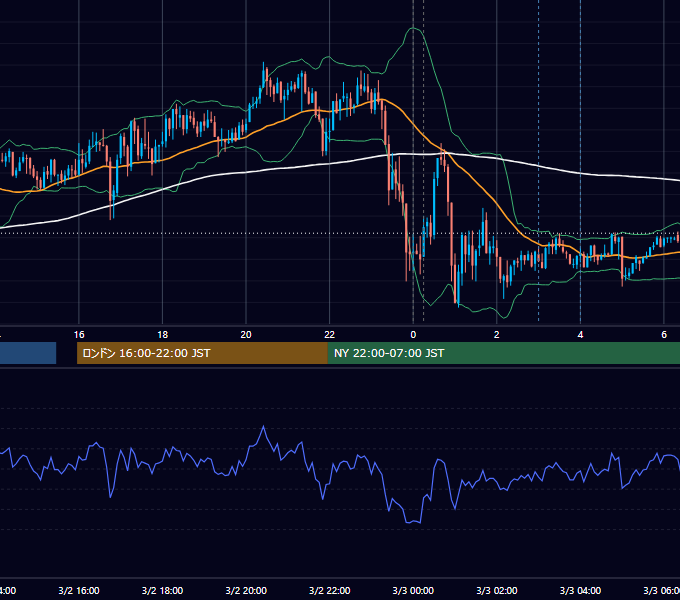Click the 3/2 18:00 date label

click(163, 590)
